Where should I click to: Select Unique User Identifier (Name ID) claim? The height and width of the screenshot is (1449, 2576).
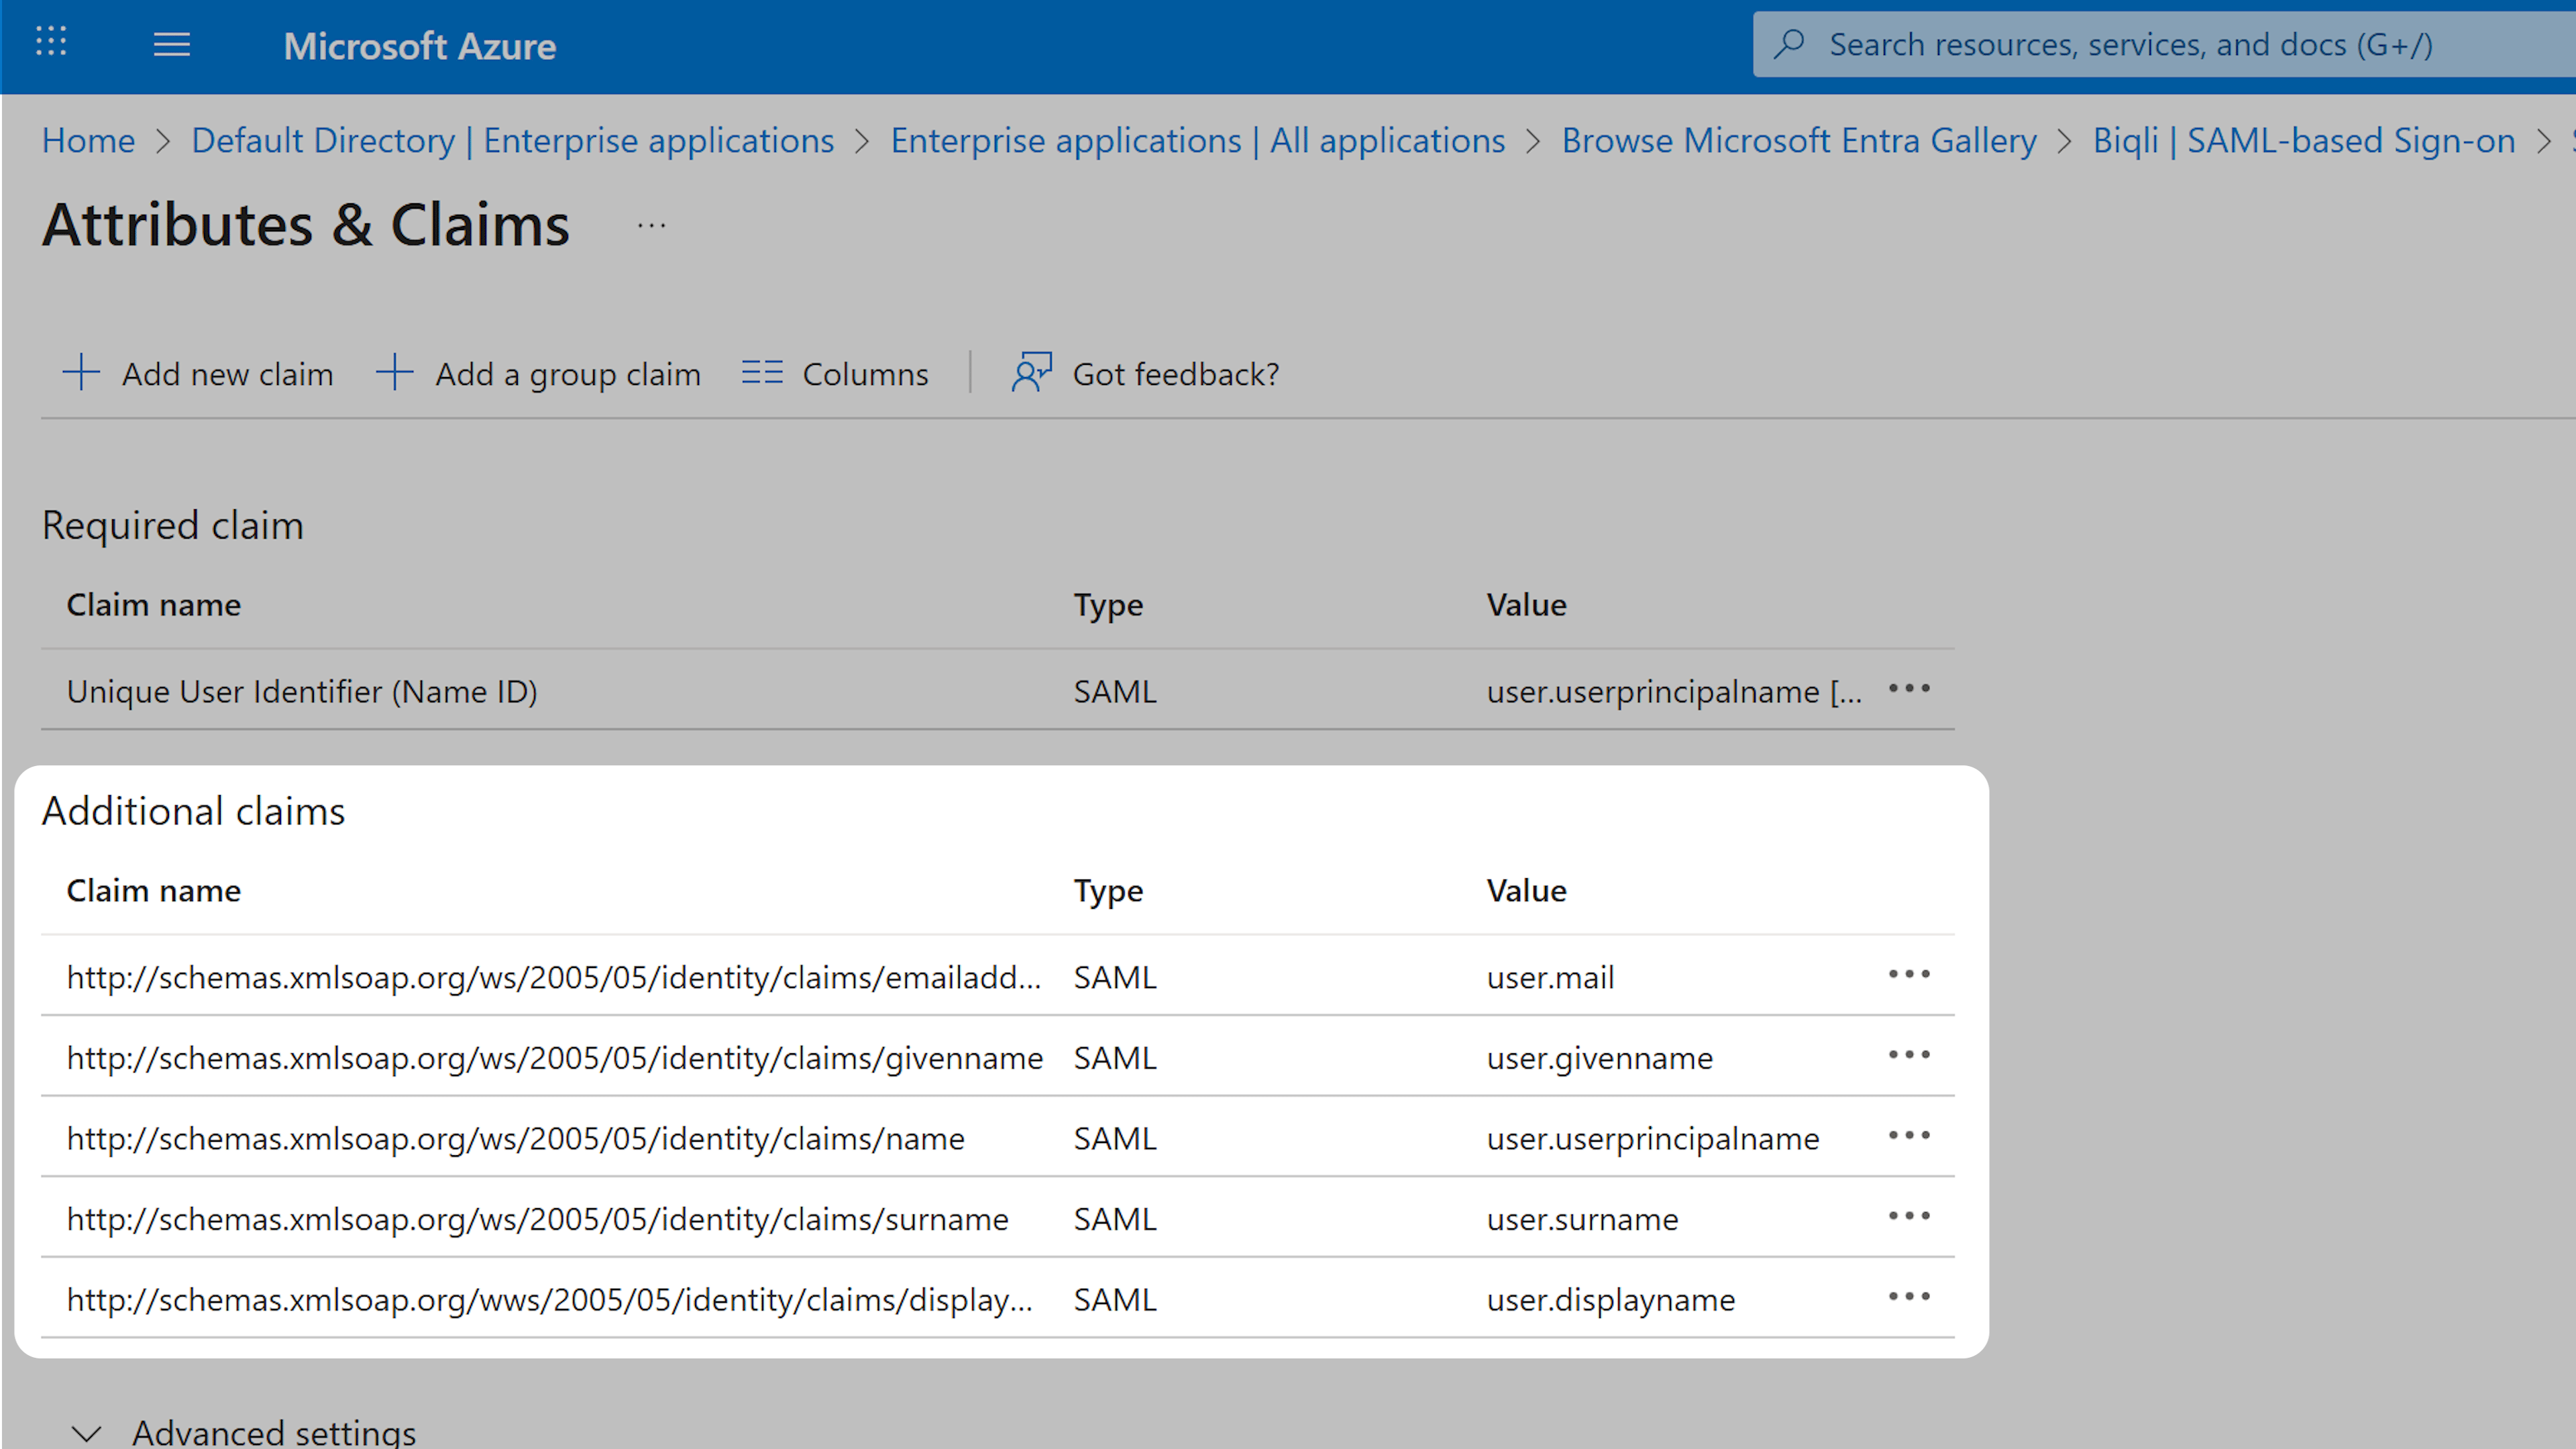pos(302,691)
